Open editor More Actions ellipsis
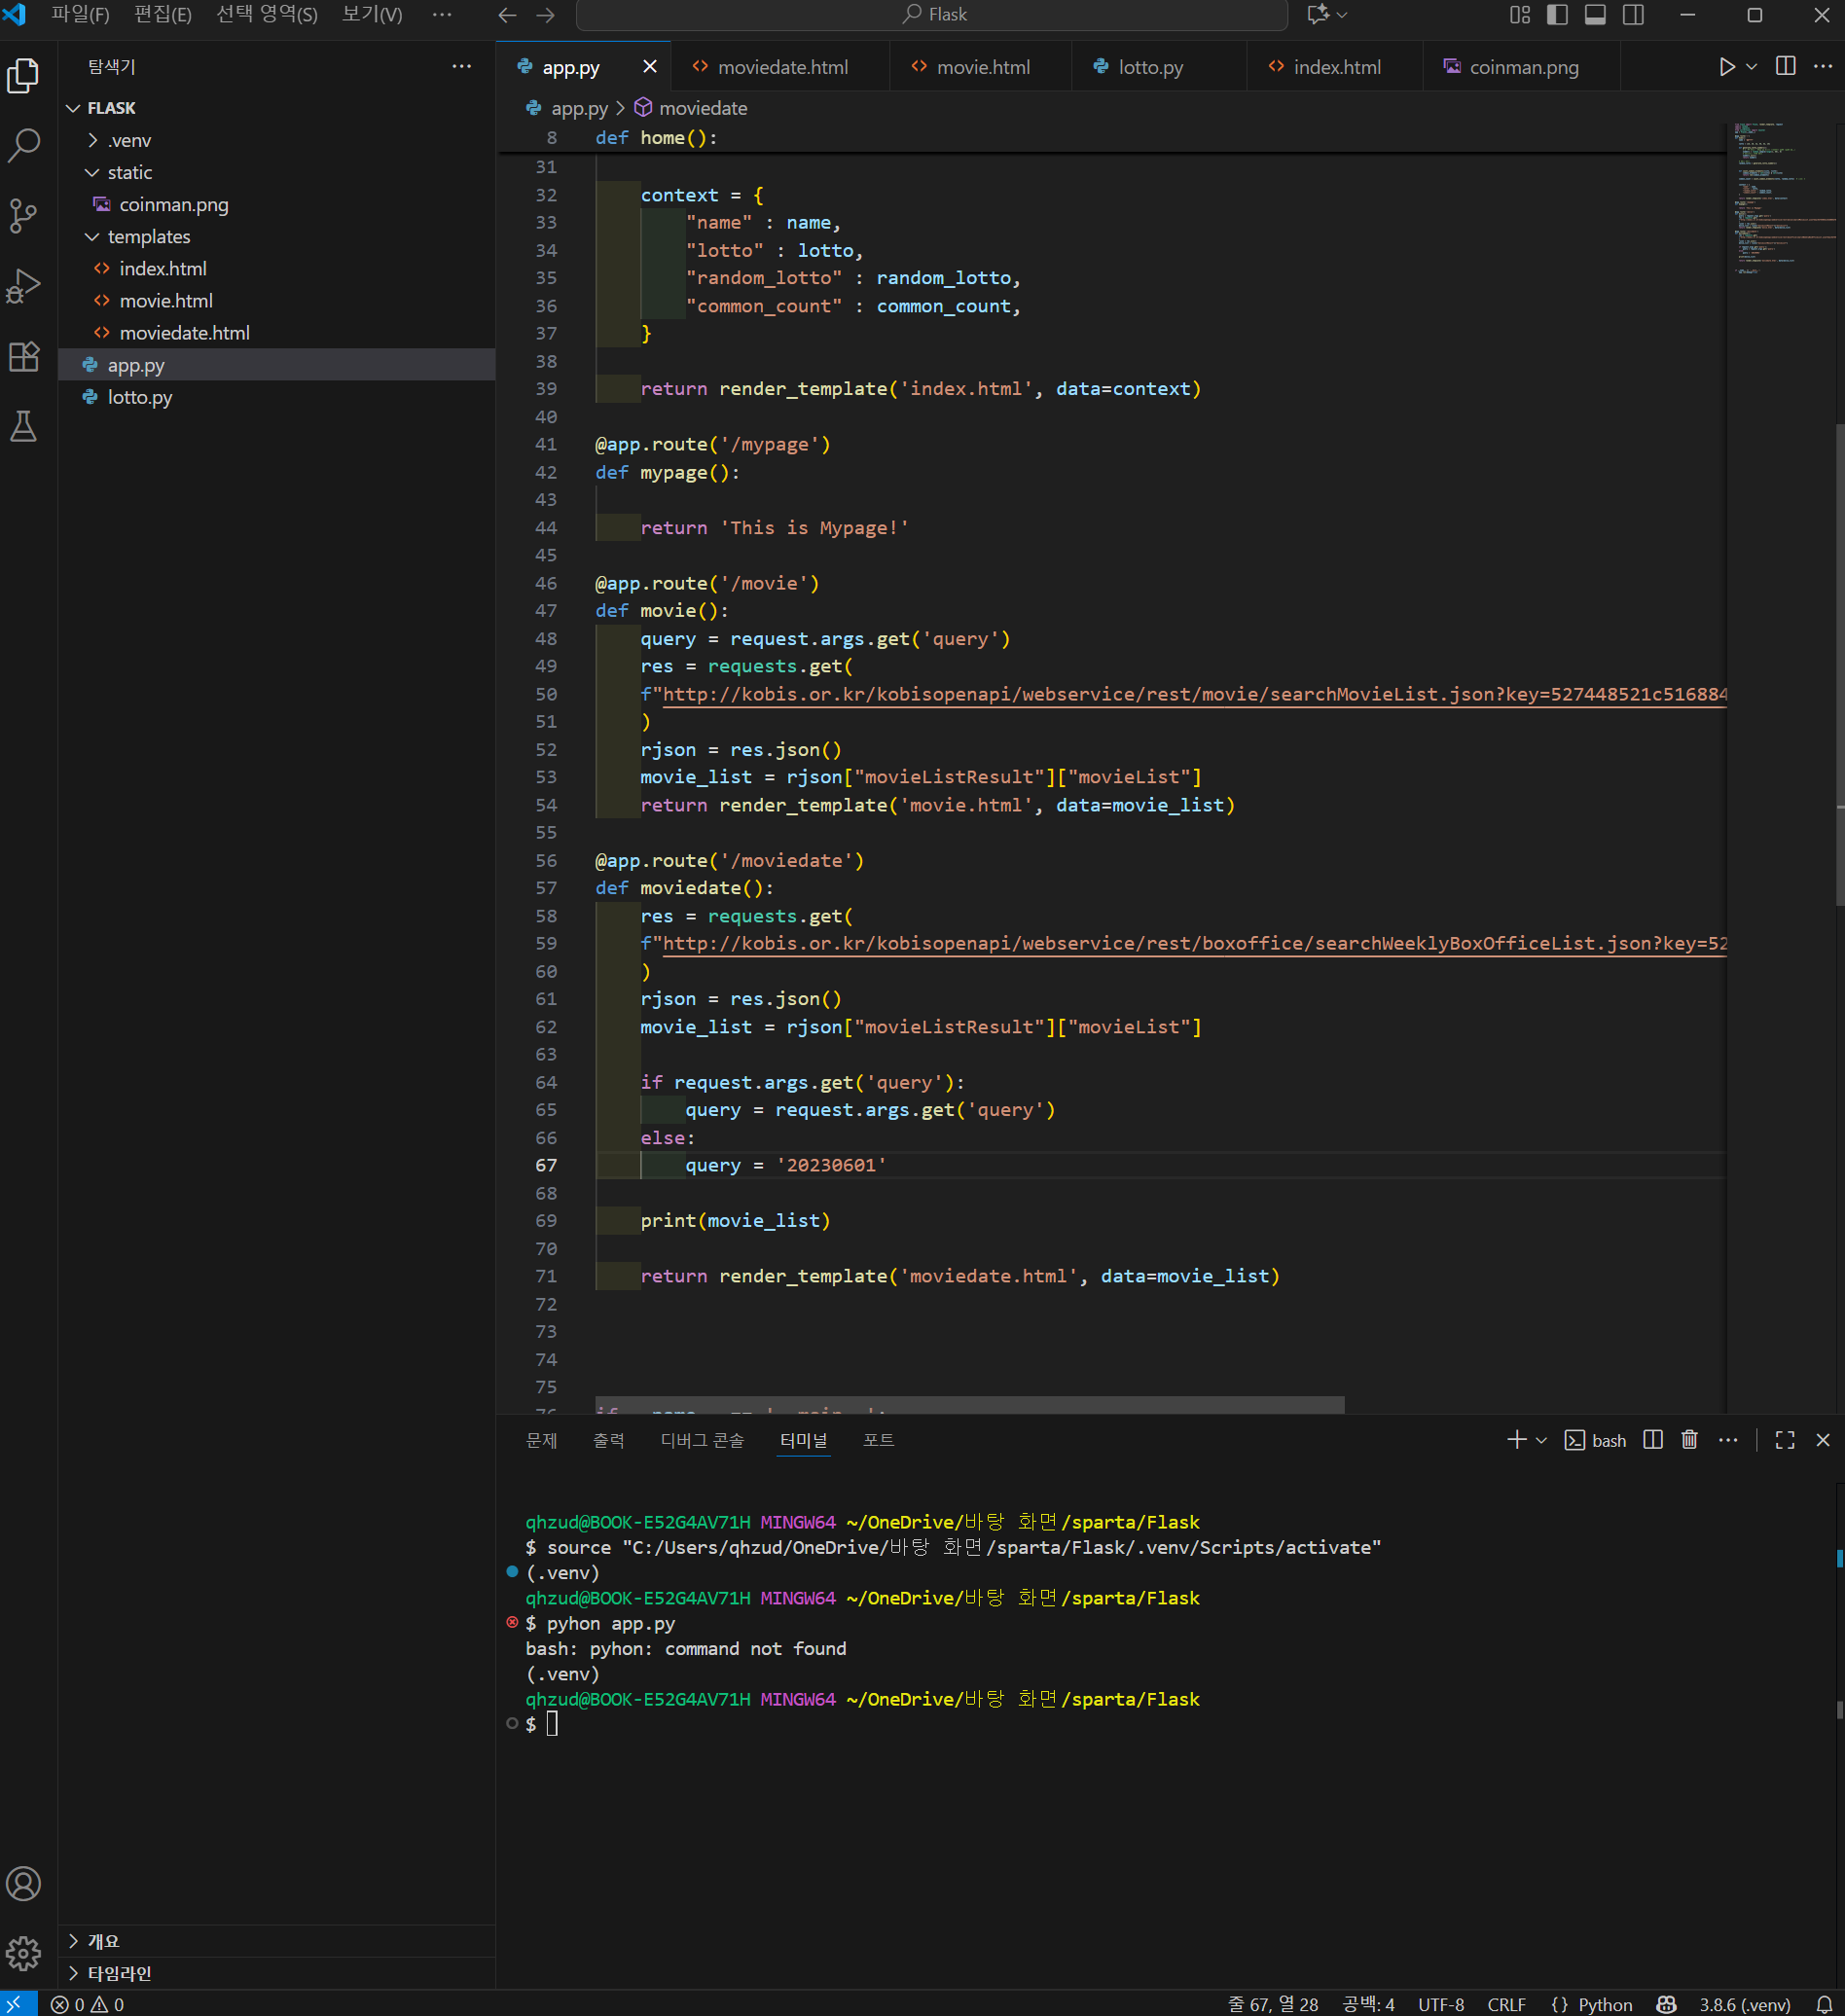 tap(1823, 67)
